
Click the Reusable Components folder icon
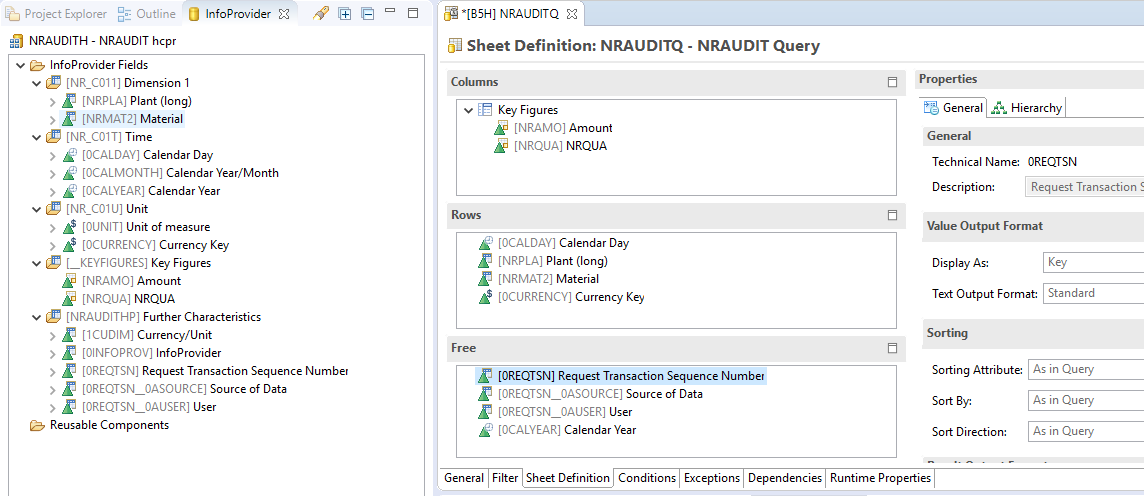37,425
